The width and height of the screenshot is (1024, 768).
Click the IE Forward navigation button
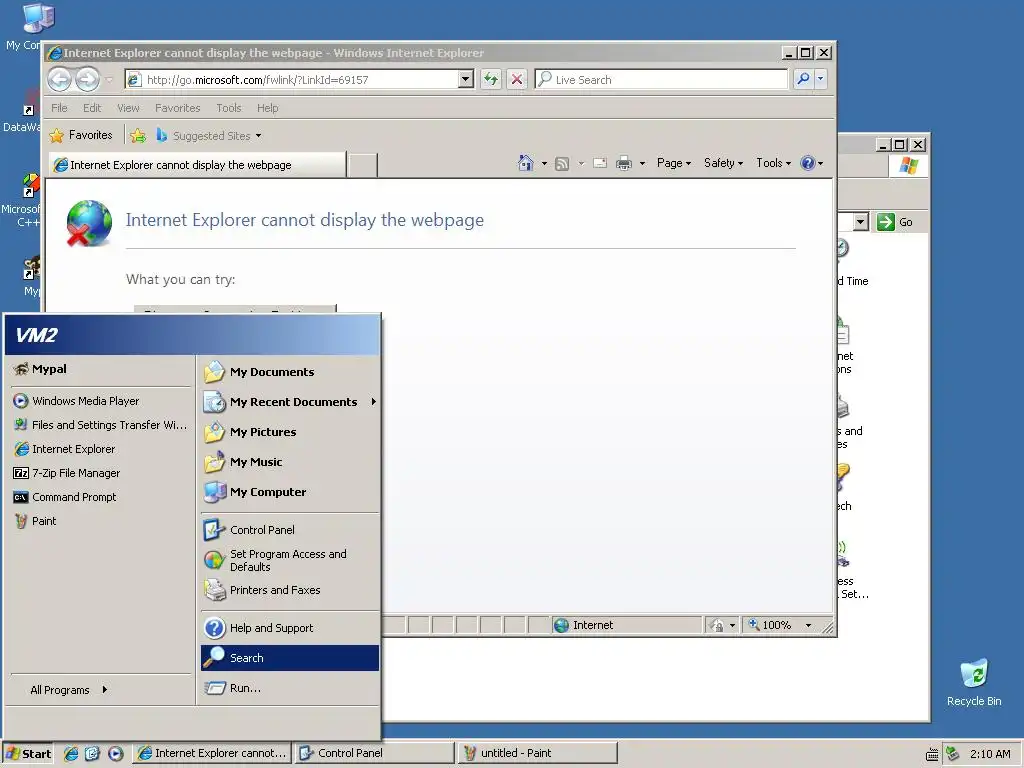tap(87, 80)
